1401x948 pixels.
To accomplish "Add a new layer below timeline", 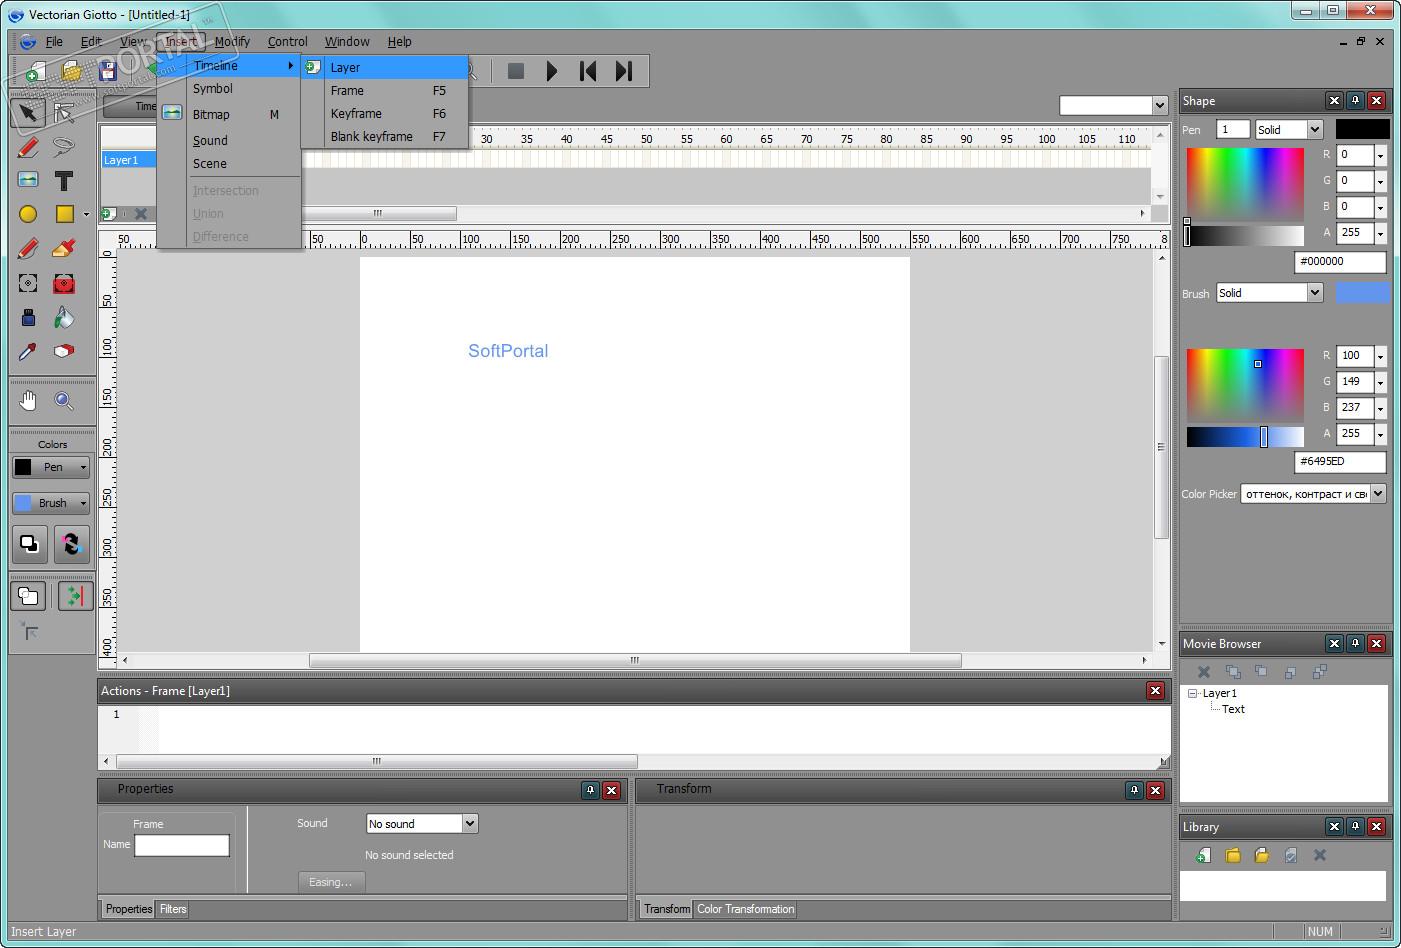I will pos(109,213).
